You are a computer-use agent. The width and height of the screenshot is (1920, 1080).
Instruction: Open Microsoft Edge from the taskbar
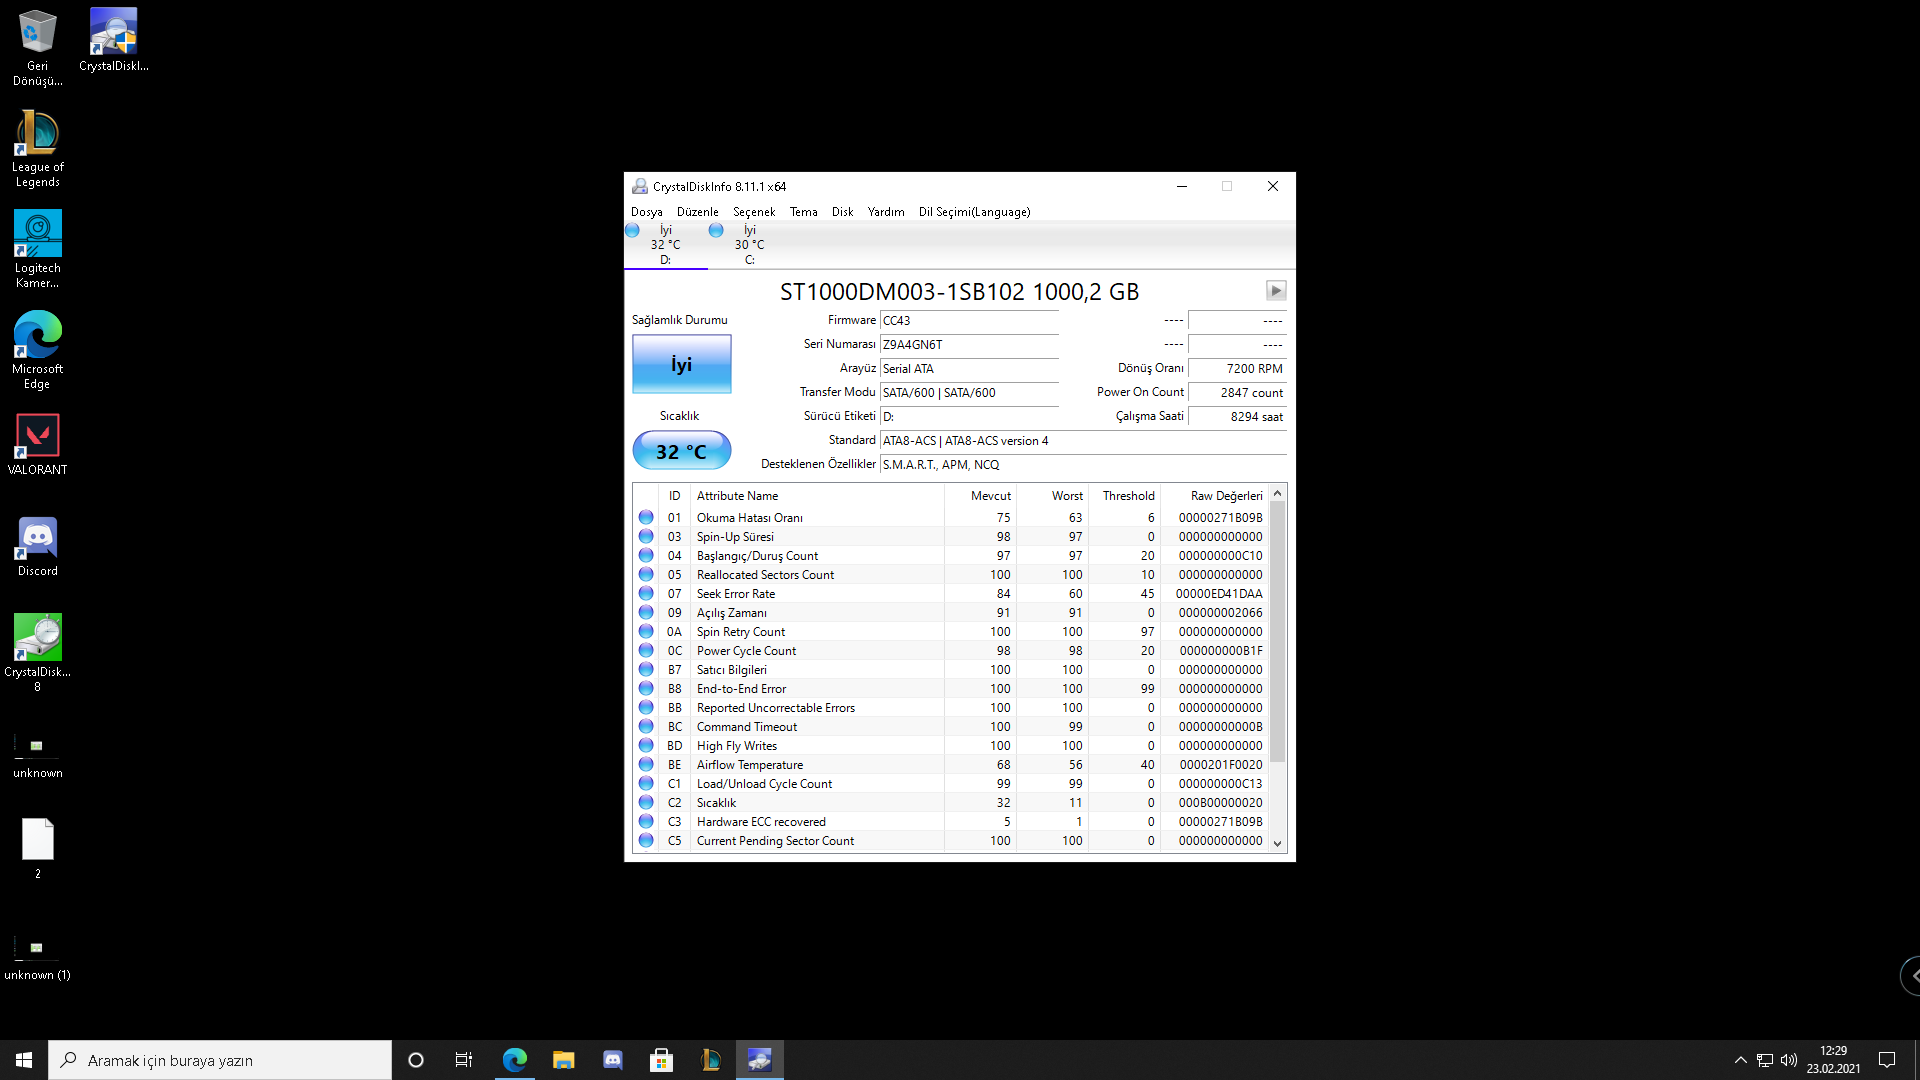click(515, 1059)
